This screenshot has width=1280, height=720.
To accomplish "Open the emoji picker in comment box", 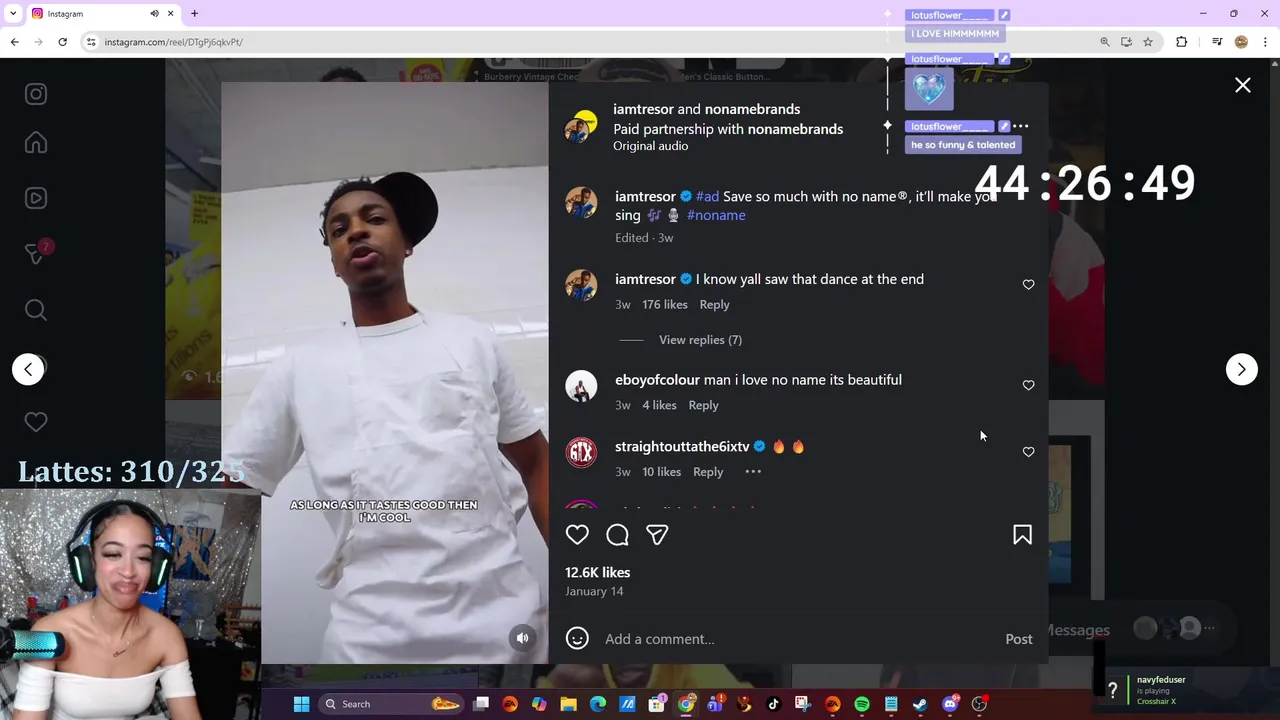I will coord(577,639).
